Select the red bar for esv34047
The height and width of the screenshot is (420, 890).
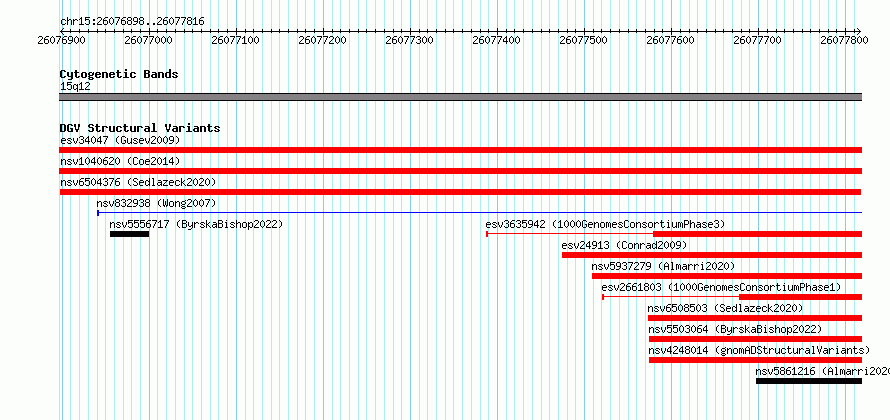coord(460,150)
